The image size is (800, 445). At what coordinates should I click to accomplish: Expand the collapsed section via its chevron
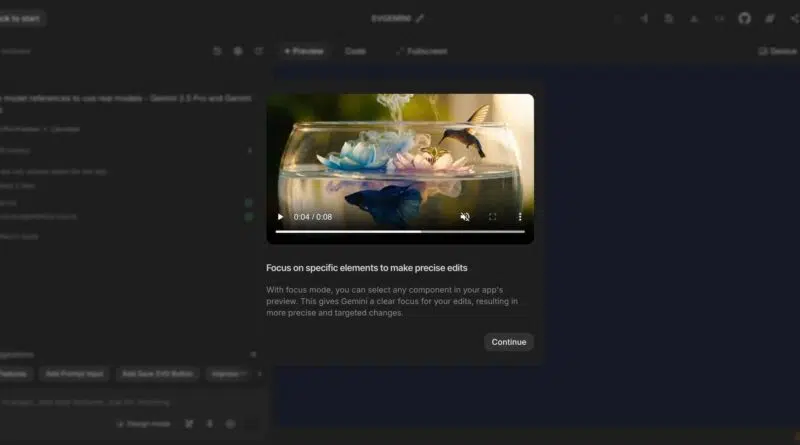[x=249, y=151]
